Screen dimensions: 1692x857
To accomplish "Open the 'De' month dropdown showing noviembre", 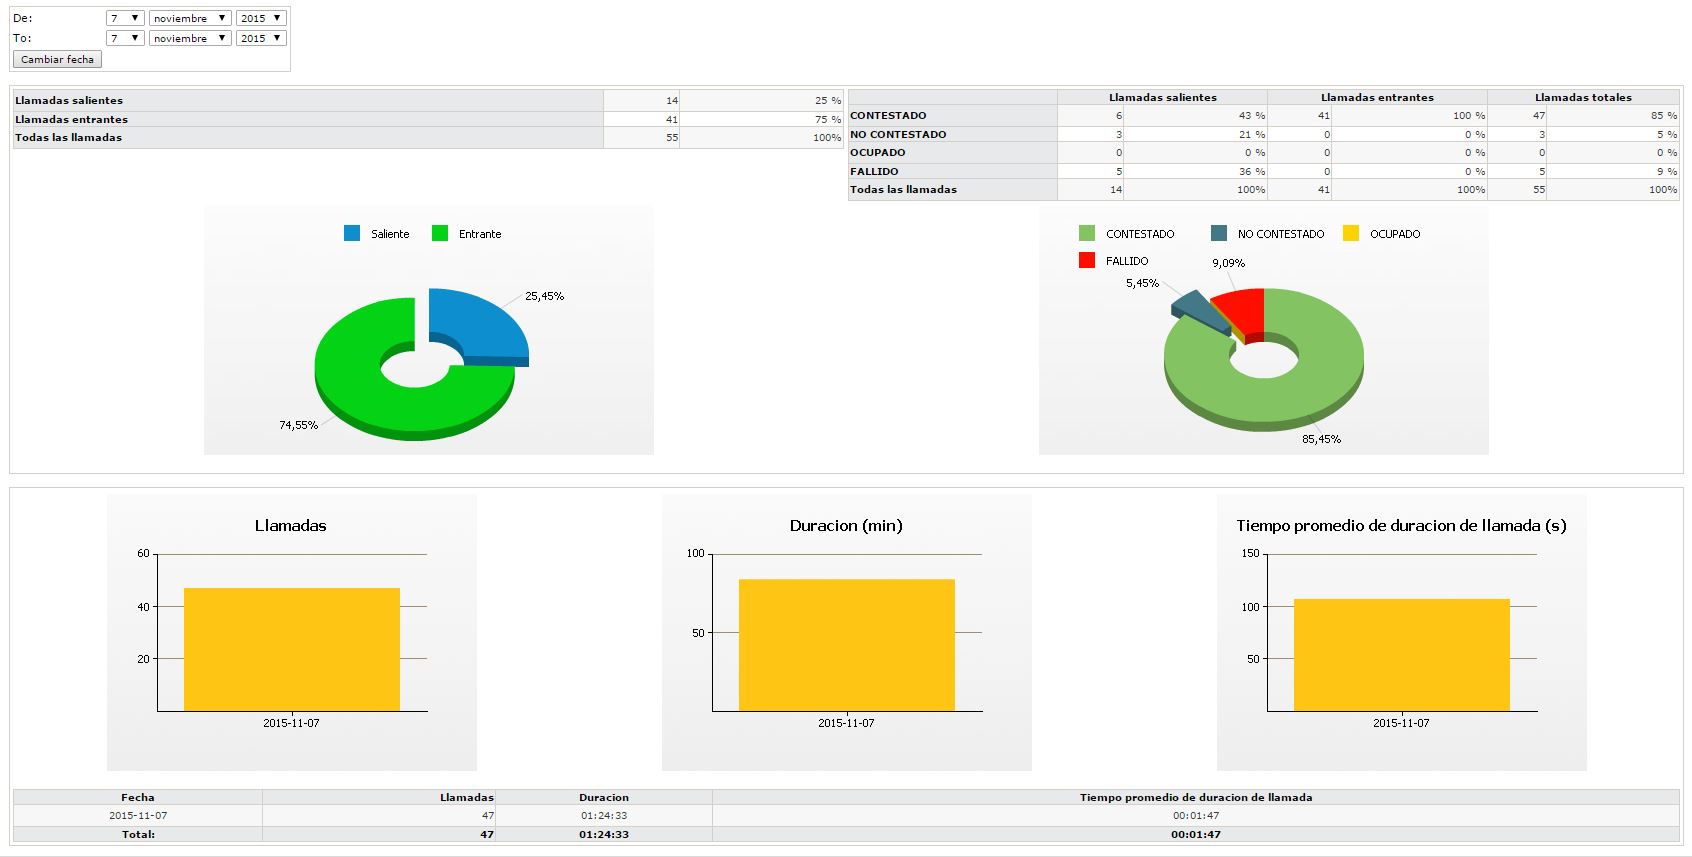I will 190,18.
